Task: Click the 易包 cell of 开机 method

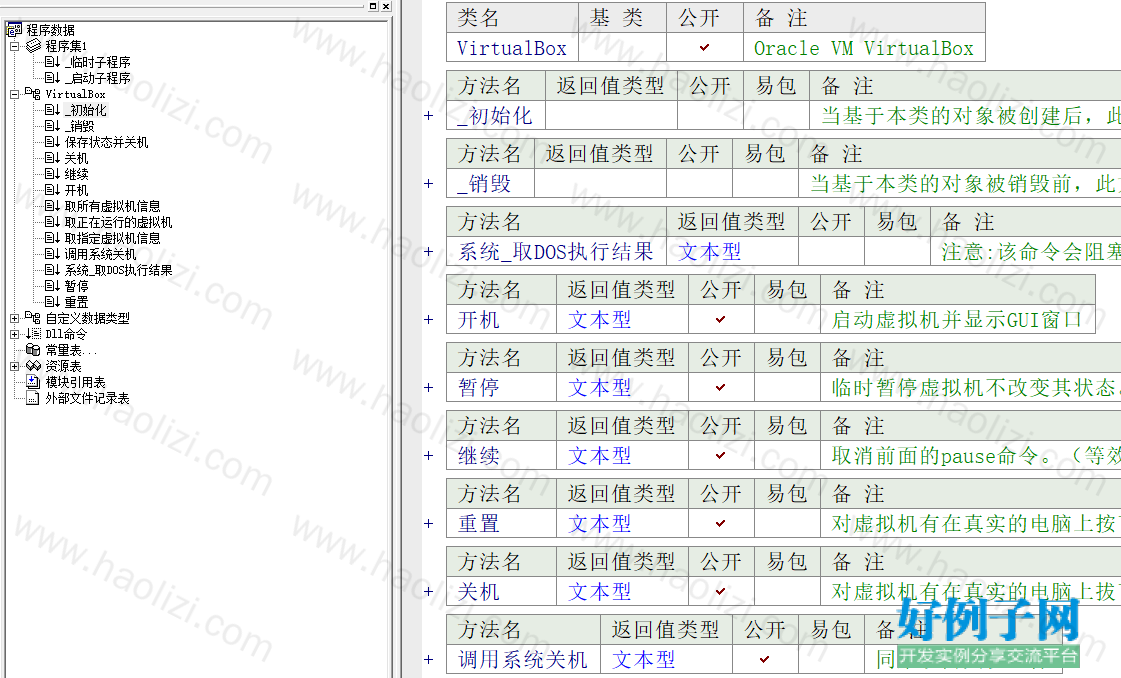Action: (787, 320)
